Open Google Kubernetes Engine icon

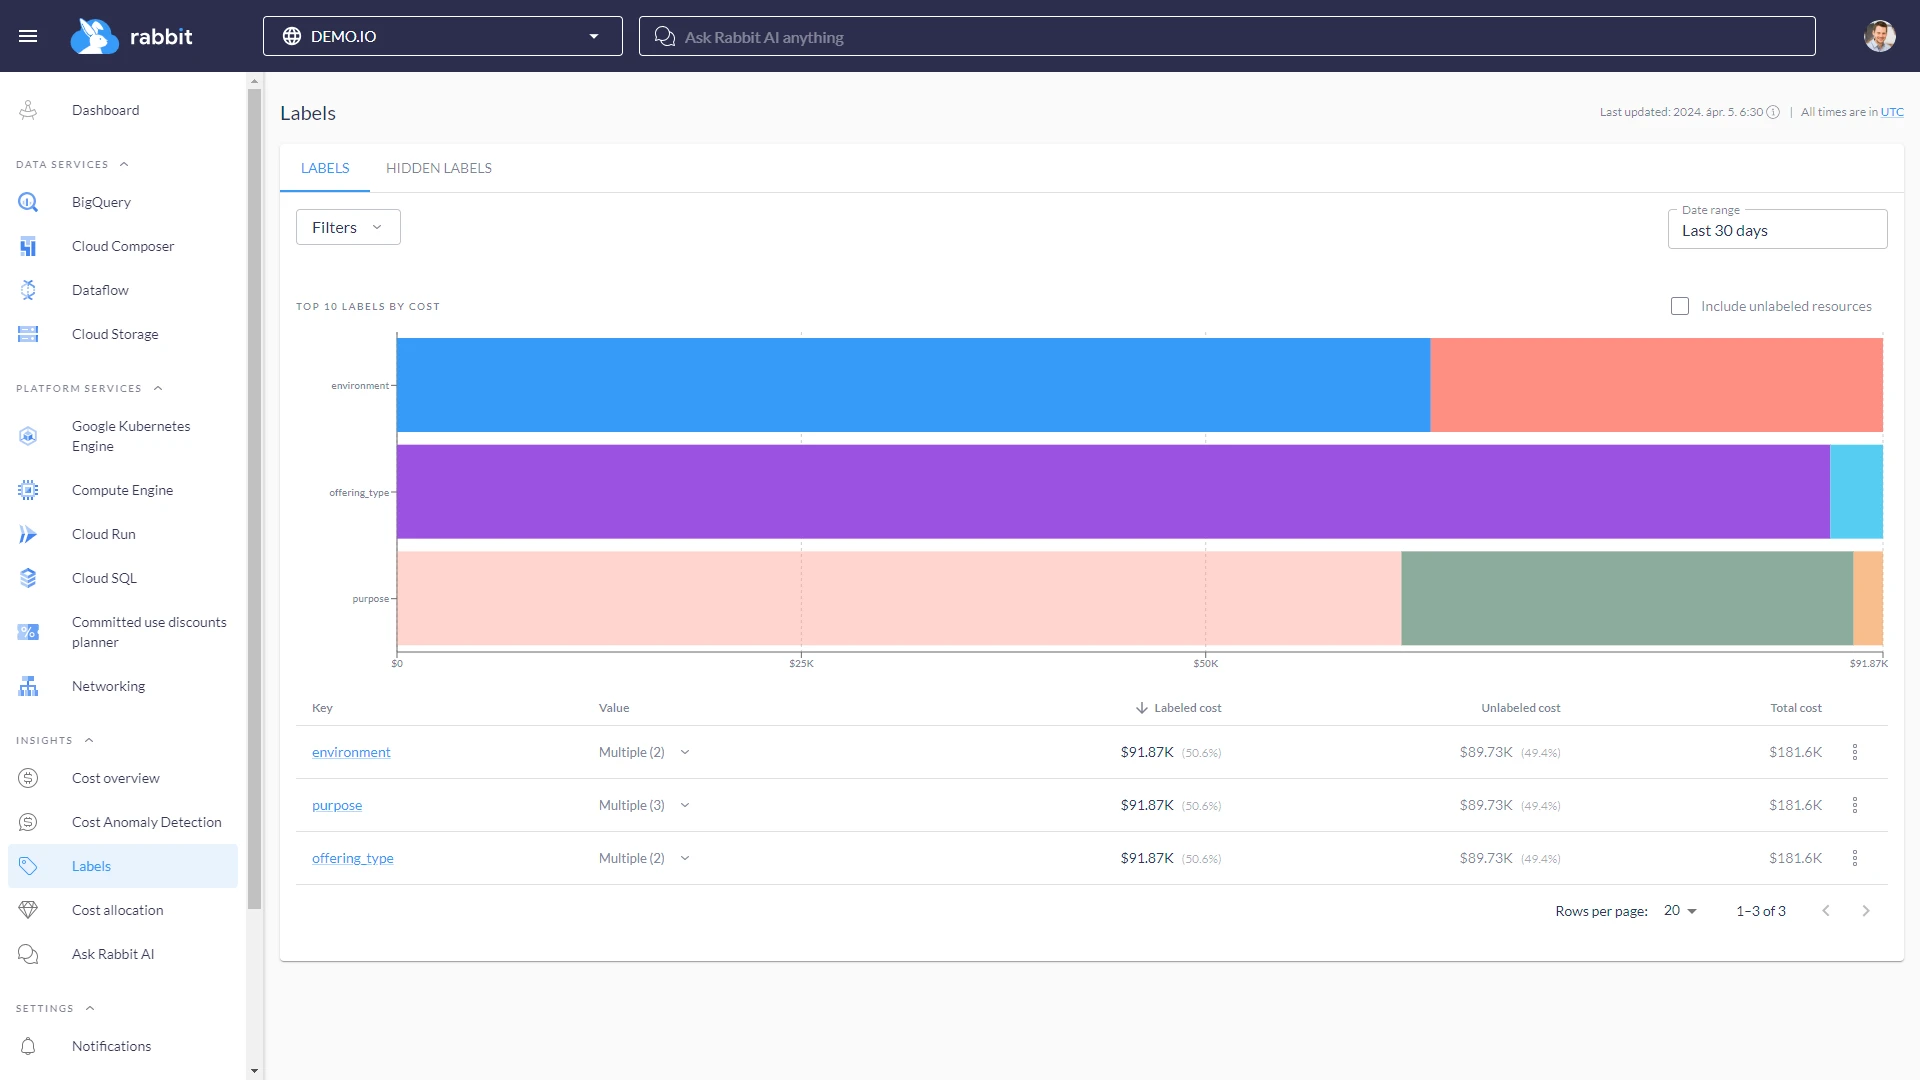click(x=28, y=436)
